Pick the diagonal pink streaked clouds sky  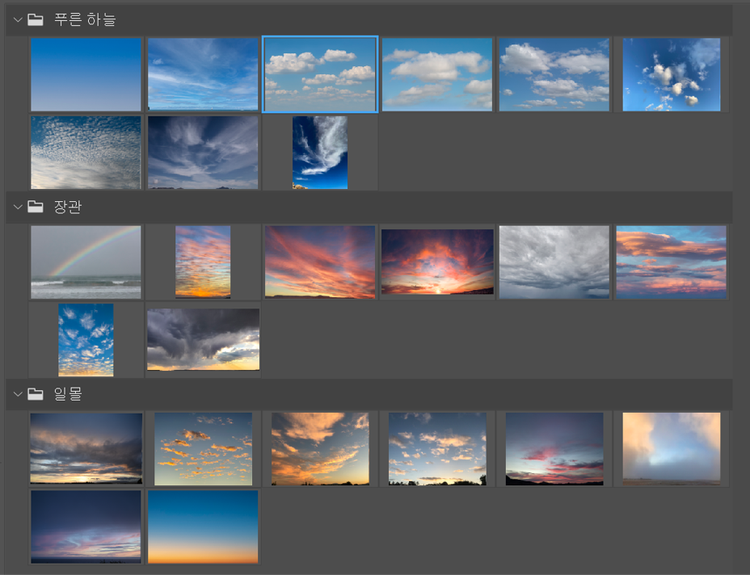pos(320,262)
